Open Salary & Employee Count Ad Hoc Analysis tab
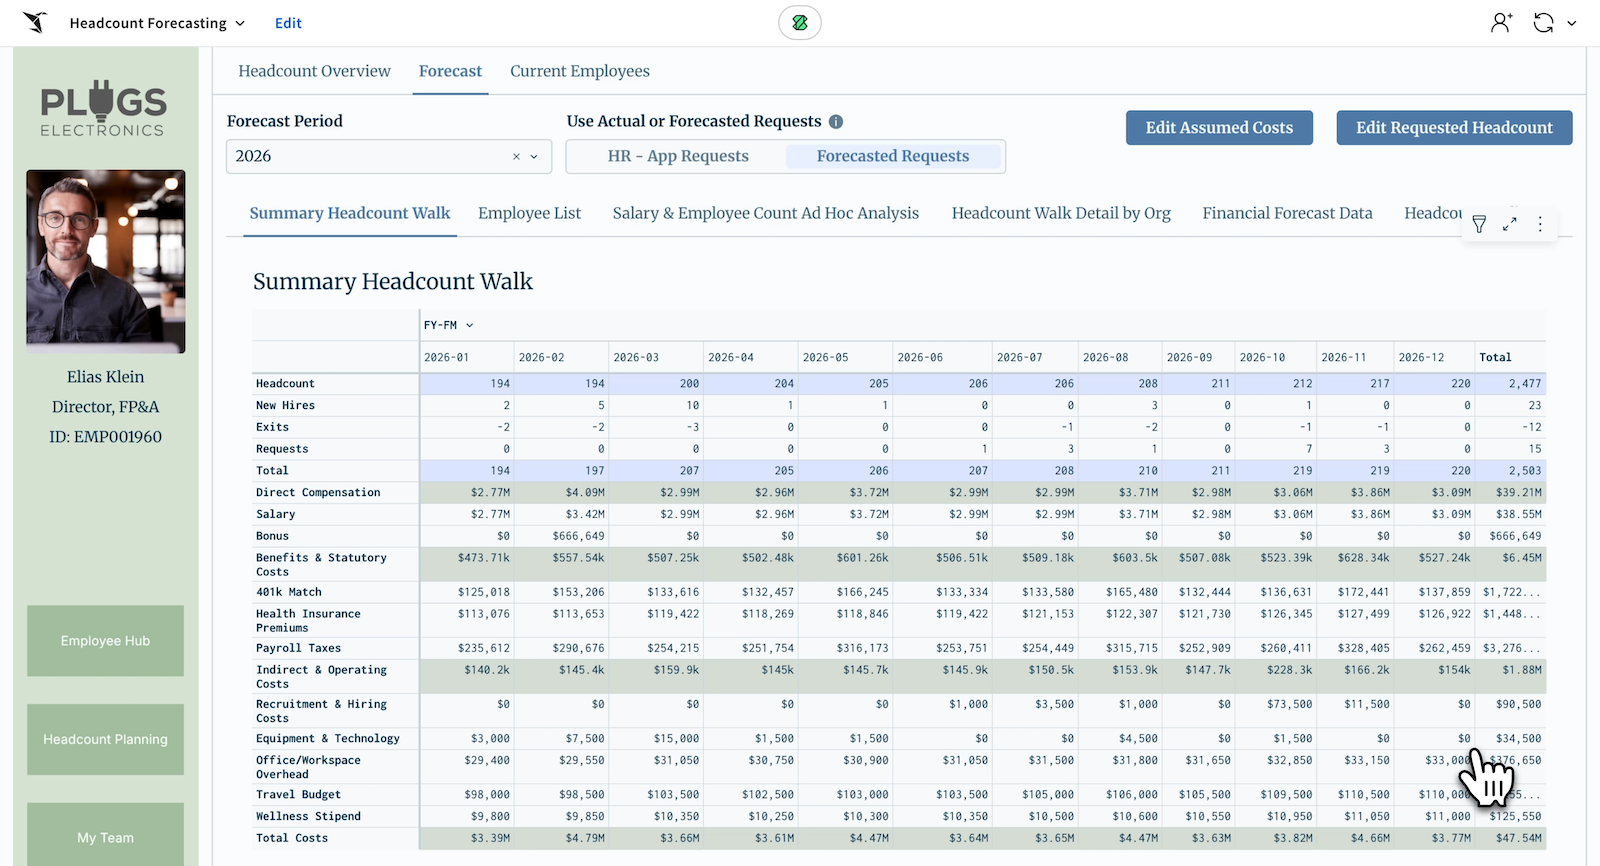The image size is (1600, 866). tap(766, 213)
